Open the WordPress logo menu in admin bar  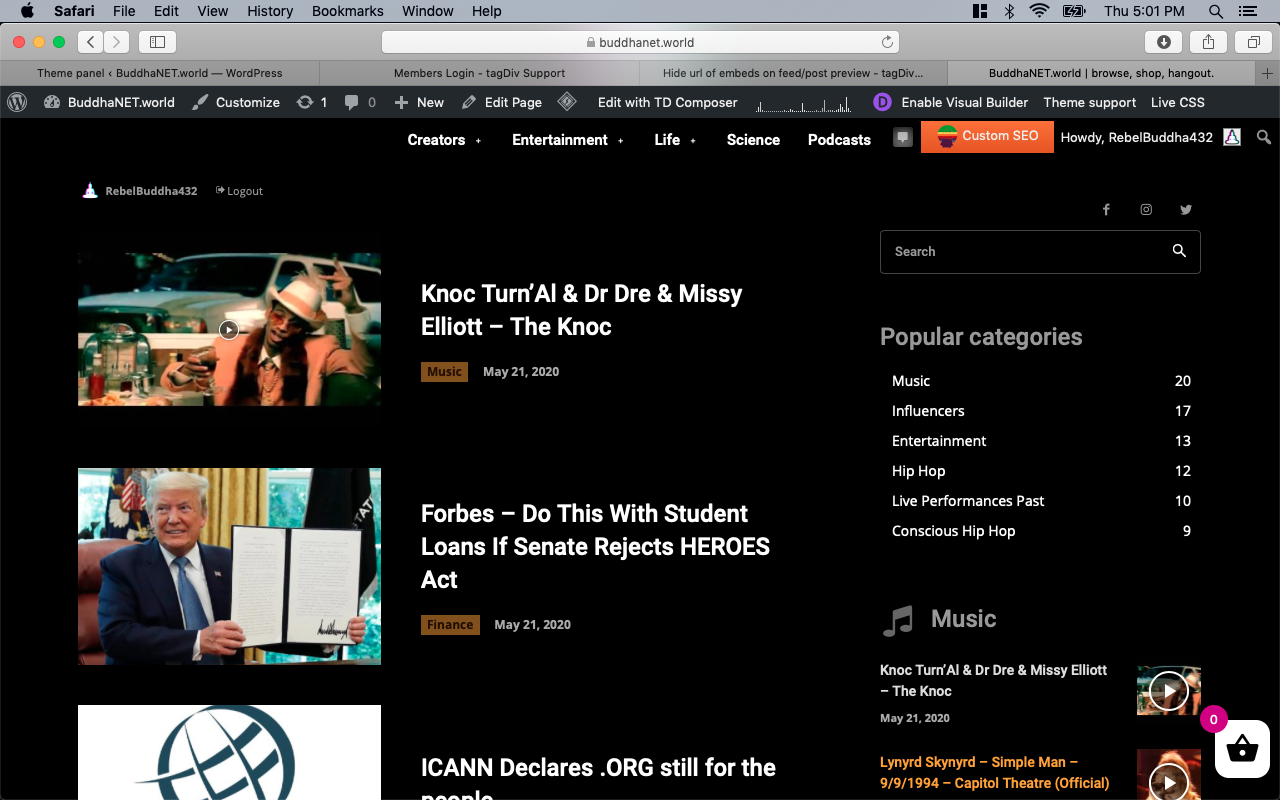[17, 102]
